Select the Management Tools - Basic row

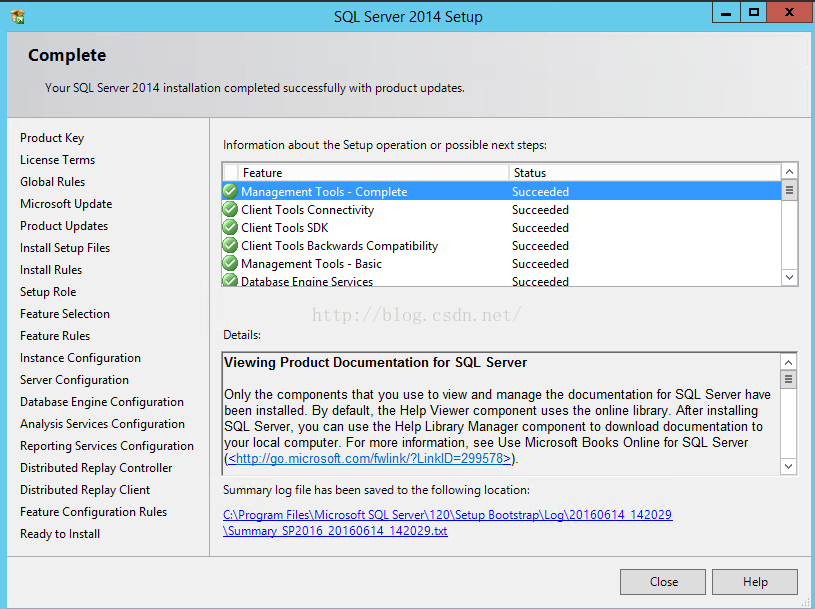(x=502, y=263)
